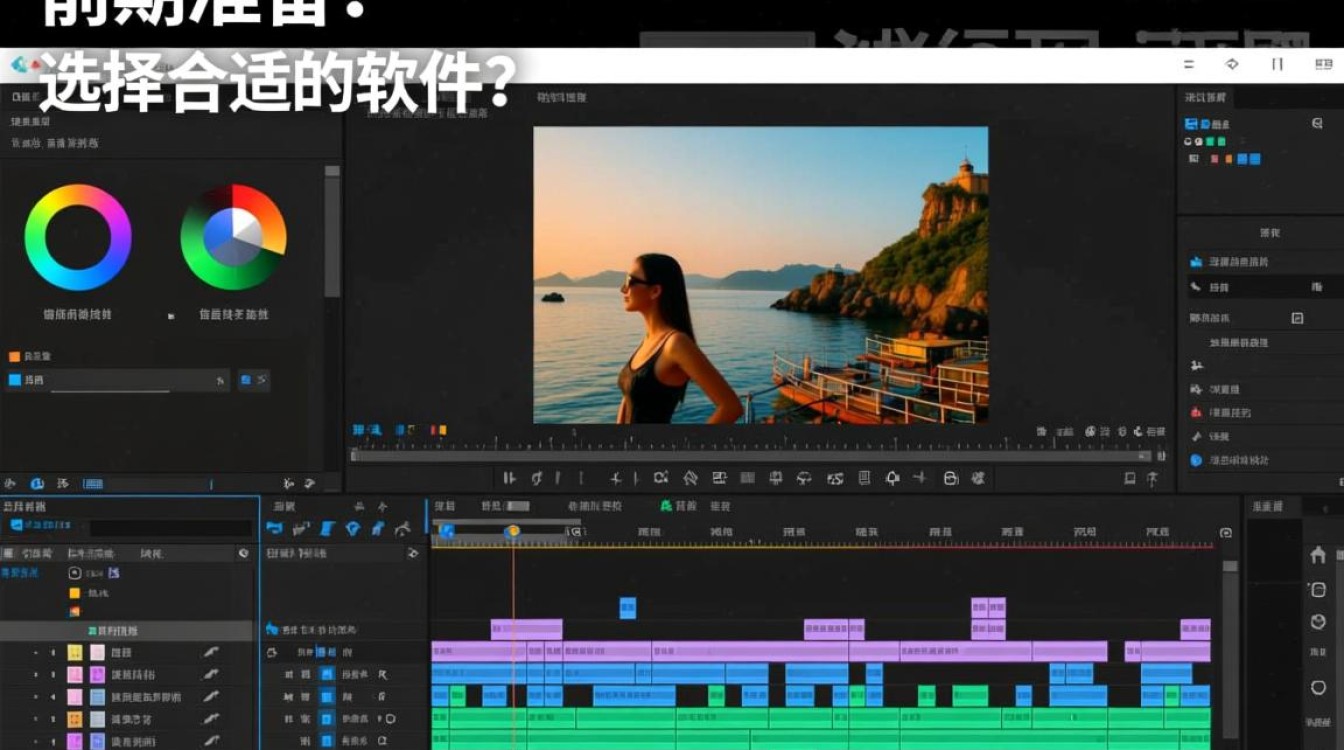Switch to the top-right panel's tab label
This screenshot has width=1344, height=750.
tap(1205, 97)
